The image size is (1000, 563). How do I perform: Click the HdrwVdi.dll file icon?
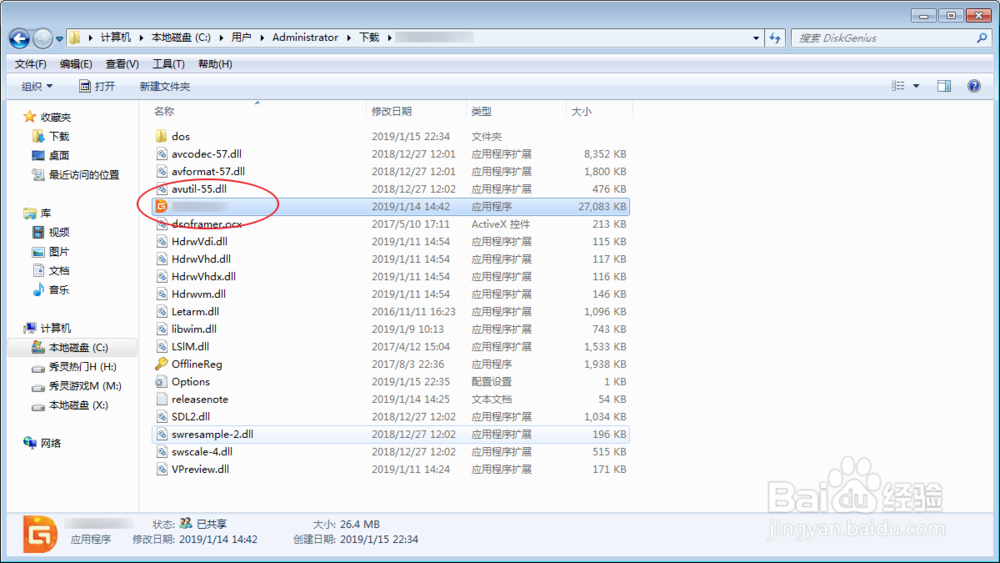tap(162, 241)
